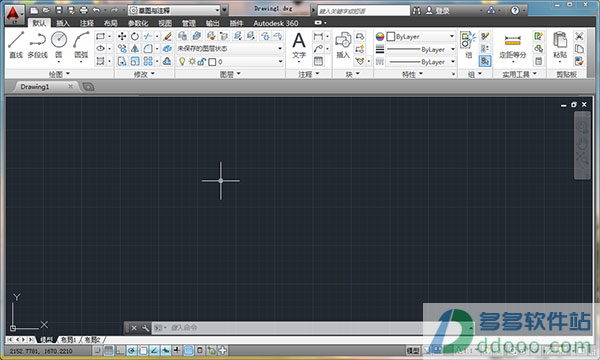Click the command line wrench customize icon
The width and height of the screenshot is (600, 360).
point(145,328)
